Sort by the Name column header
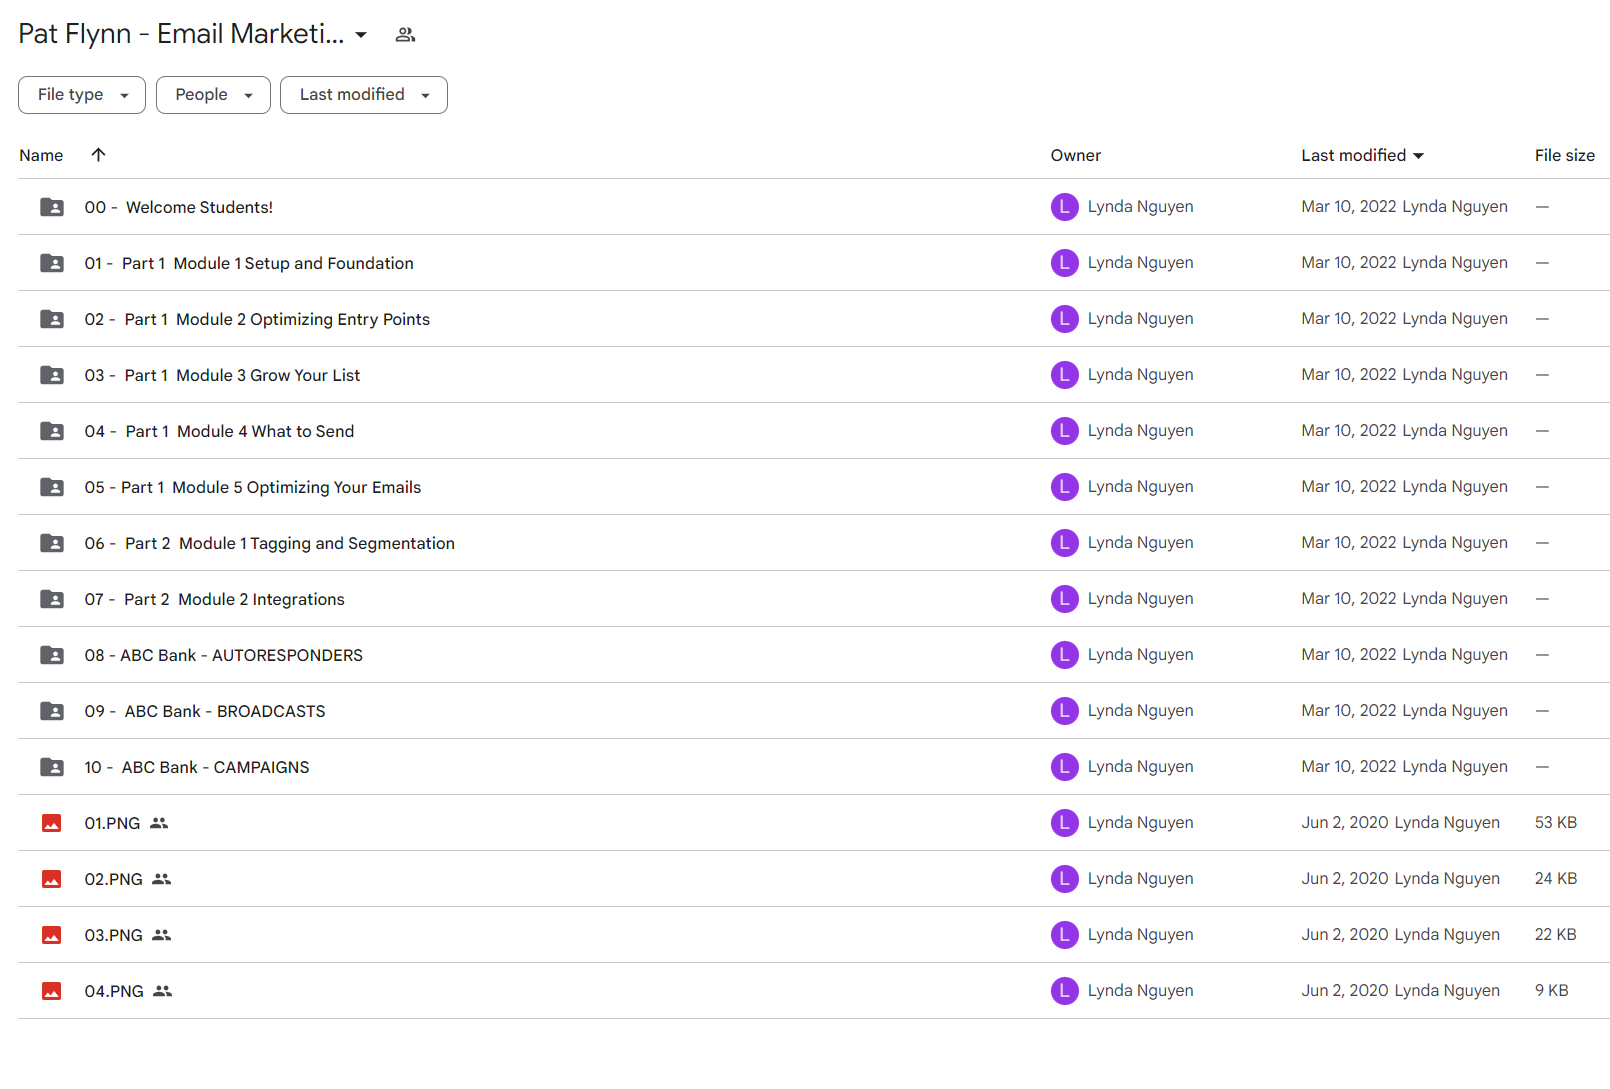The width and height of the screenshot is (1610, 1089). (x=41, y=155)
